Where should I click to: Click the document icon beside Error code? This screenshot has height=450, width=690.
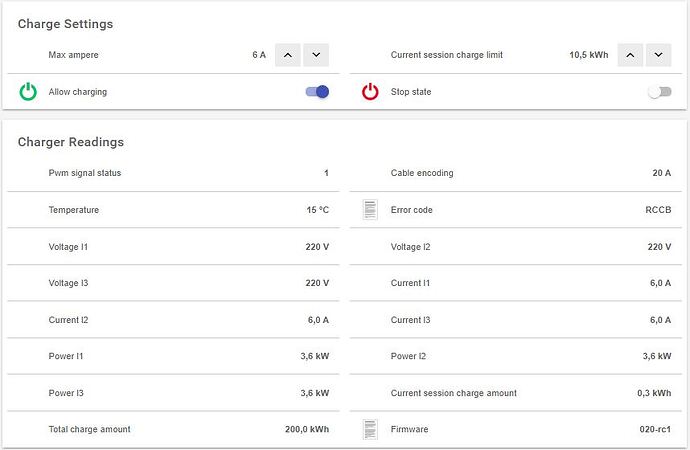coord(370,209)
